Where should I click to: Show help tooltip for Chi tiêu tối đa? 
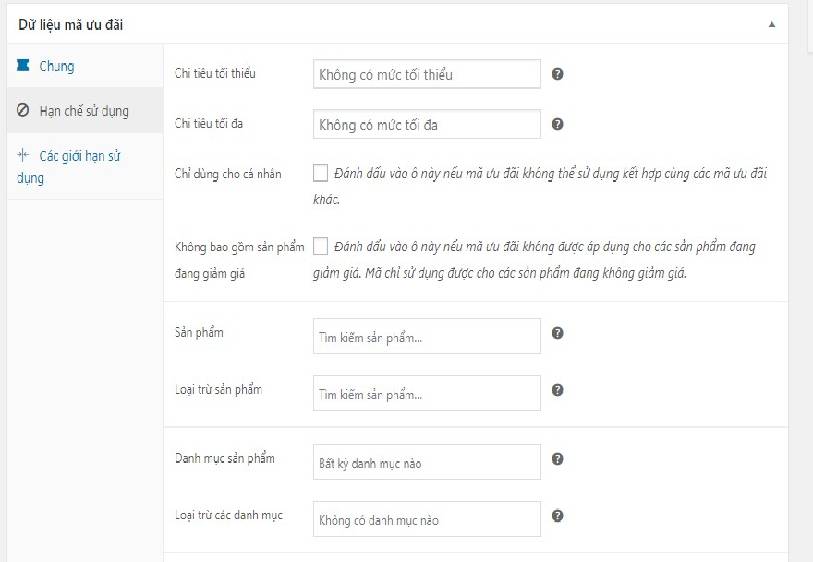(557, 124)
